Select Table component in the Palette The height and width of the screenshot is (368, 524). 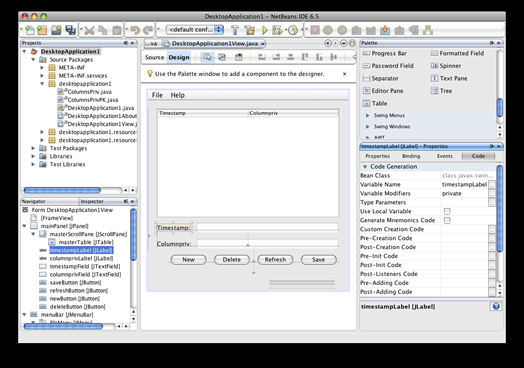point(375,103)
